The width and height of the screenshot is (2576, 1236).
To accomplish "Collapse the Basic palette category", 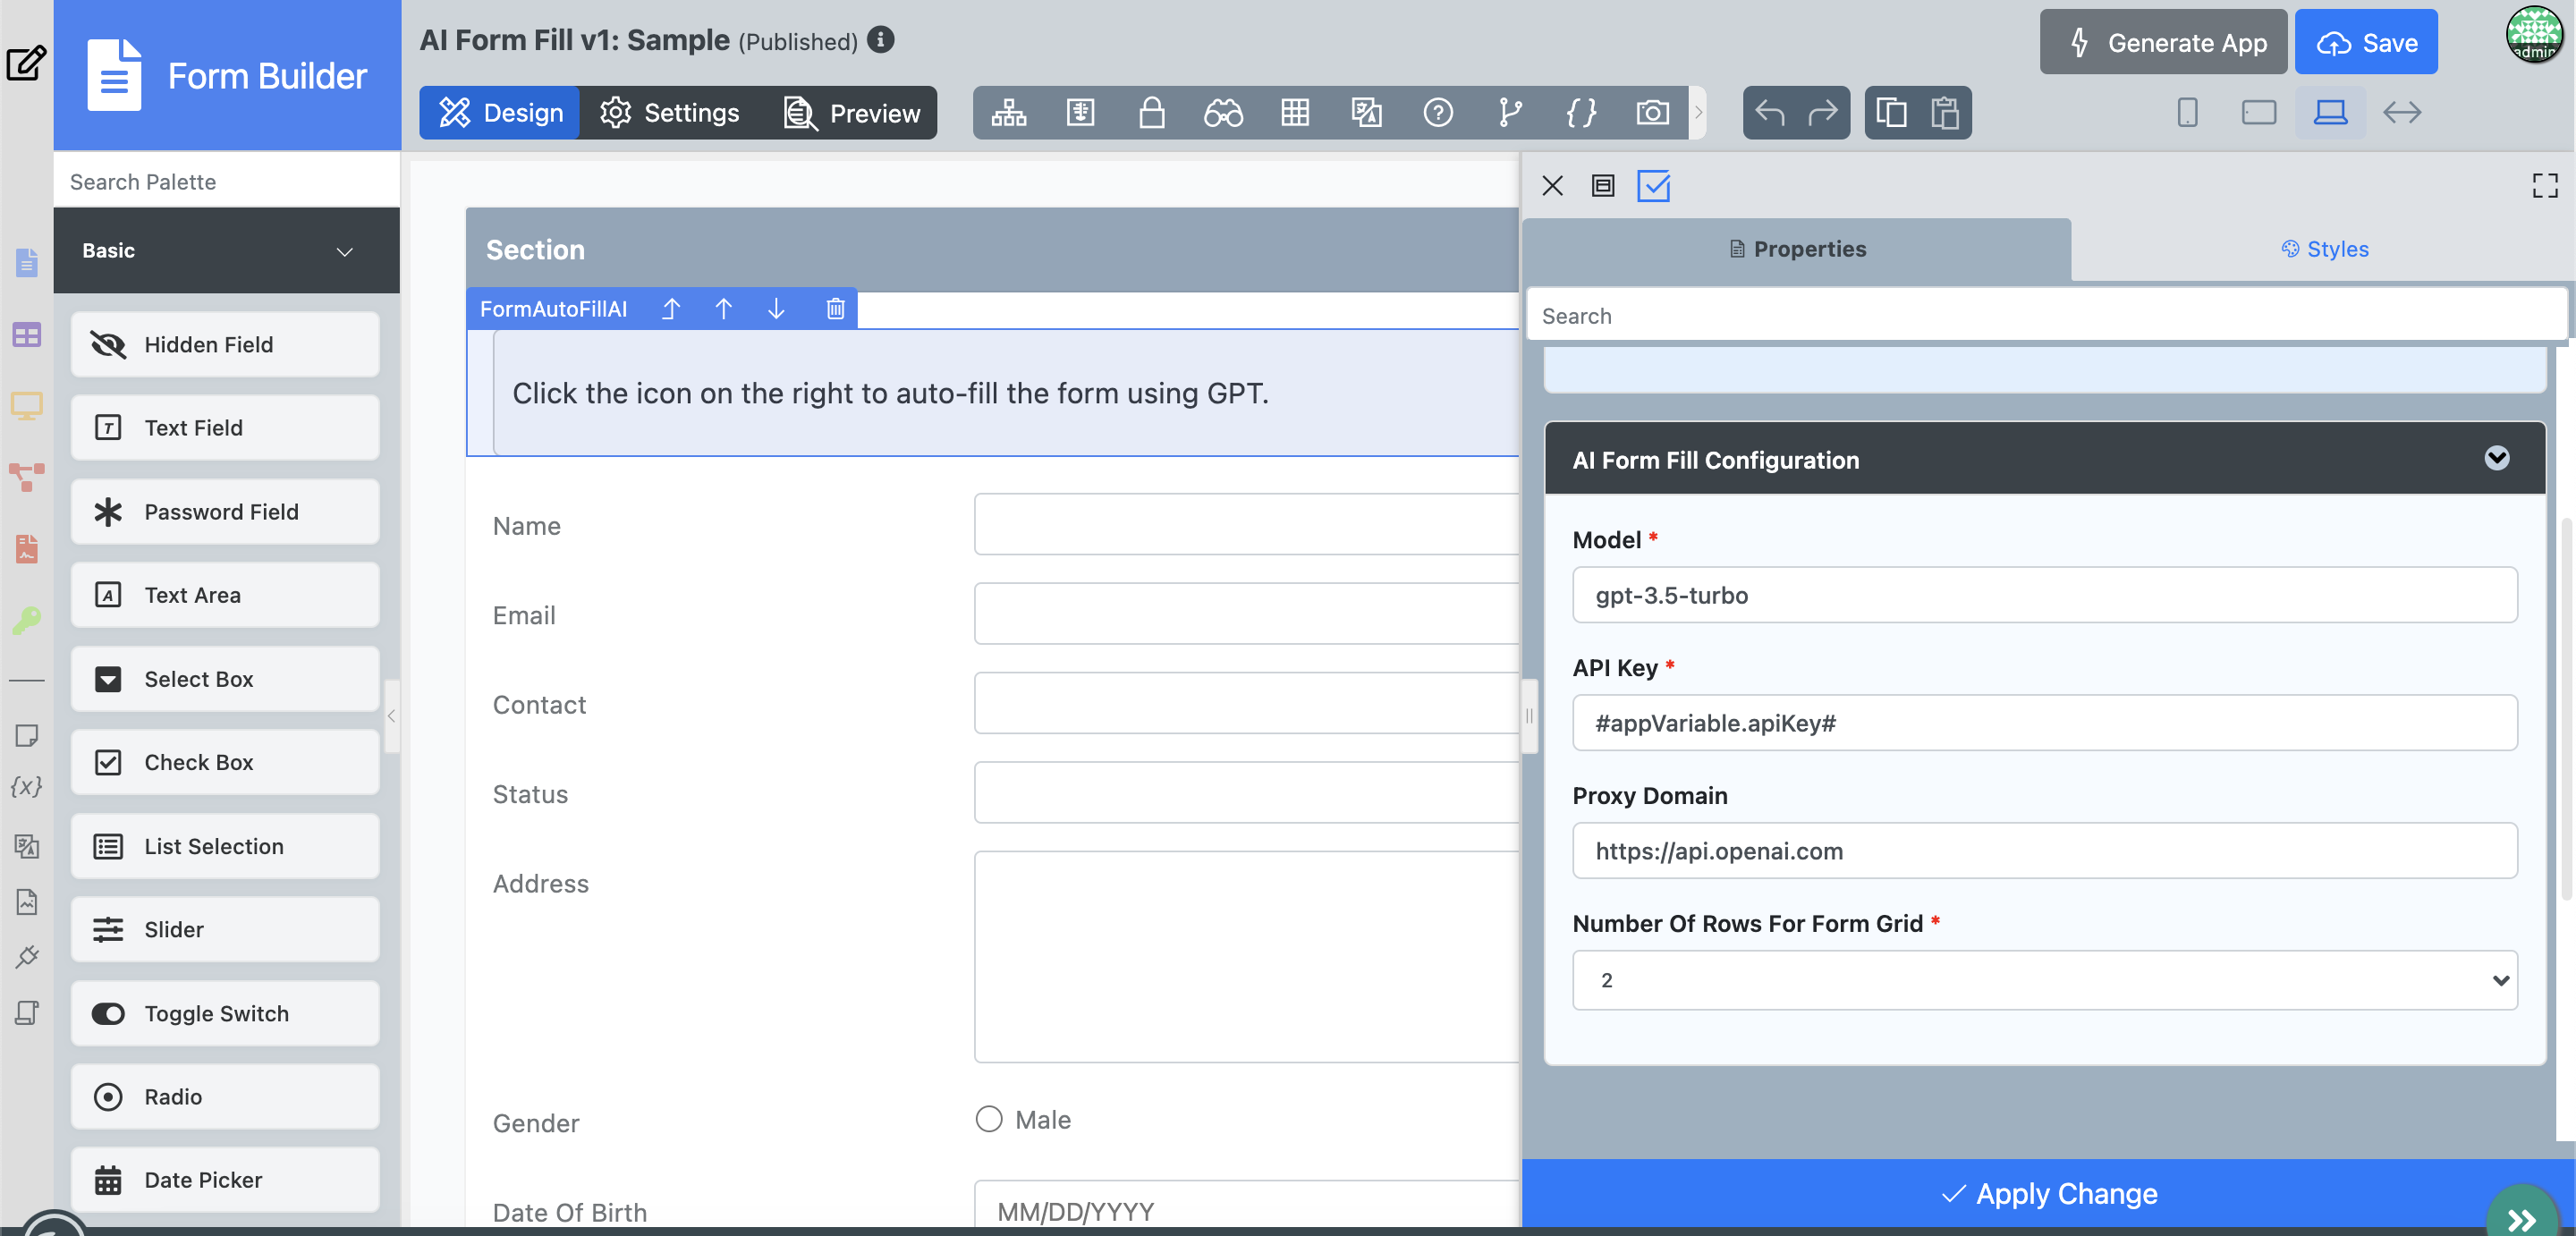I will click(344, 251).
